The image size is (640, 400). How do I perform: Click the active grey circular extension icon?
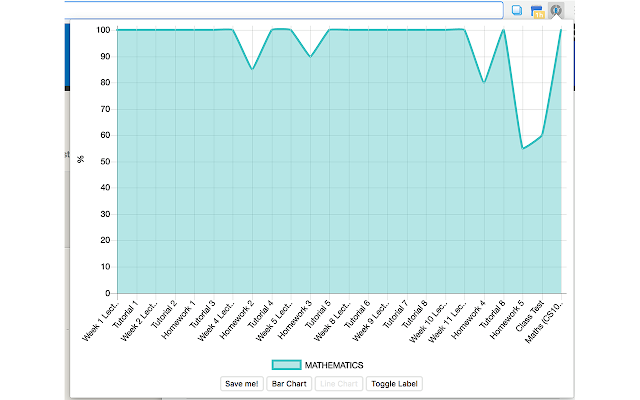click(556, 10)
